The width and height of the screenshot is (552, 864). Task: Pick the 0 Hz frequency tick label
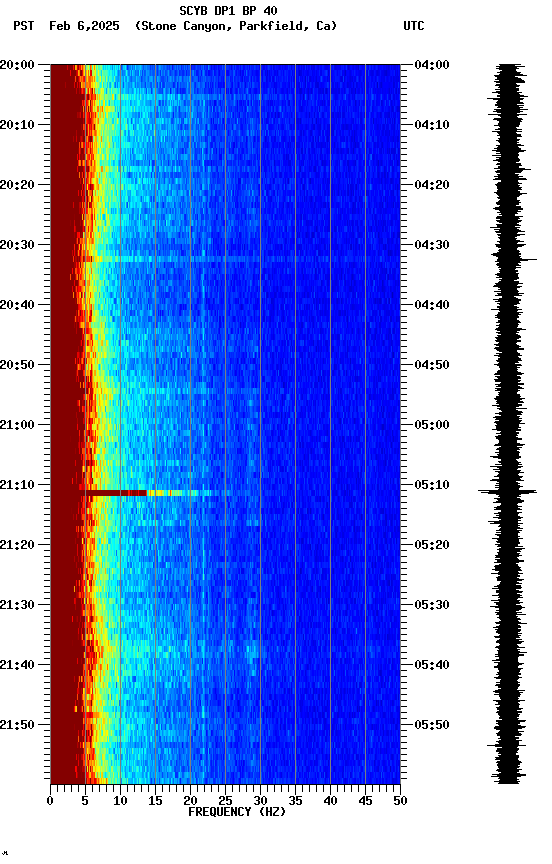pyautogui.click(x=50, y=801)
